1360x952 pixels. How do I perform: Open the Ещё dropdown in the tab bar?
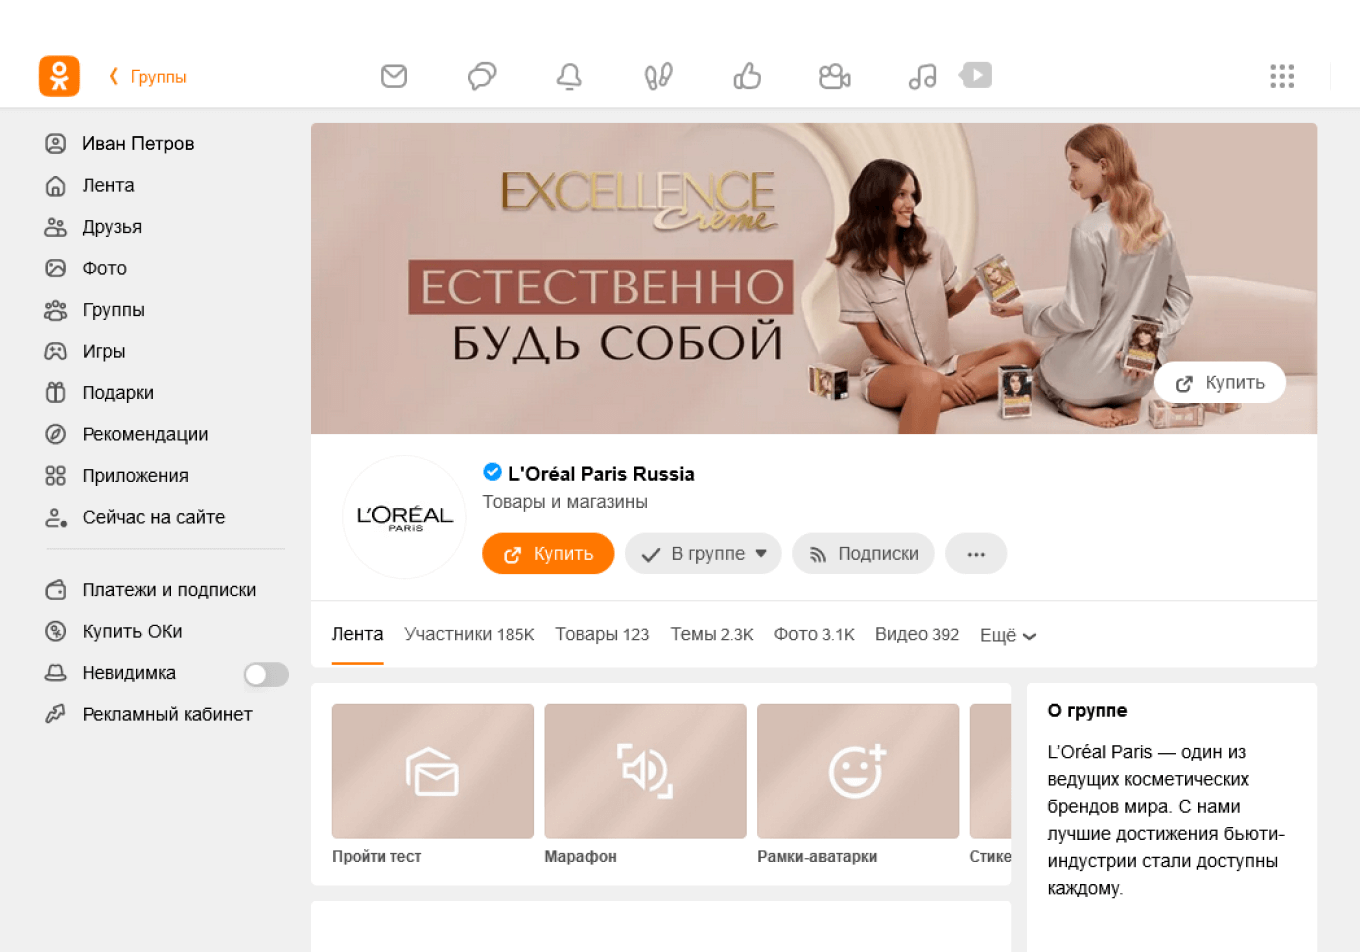click(1008, 635)
